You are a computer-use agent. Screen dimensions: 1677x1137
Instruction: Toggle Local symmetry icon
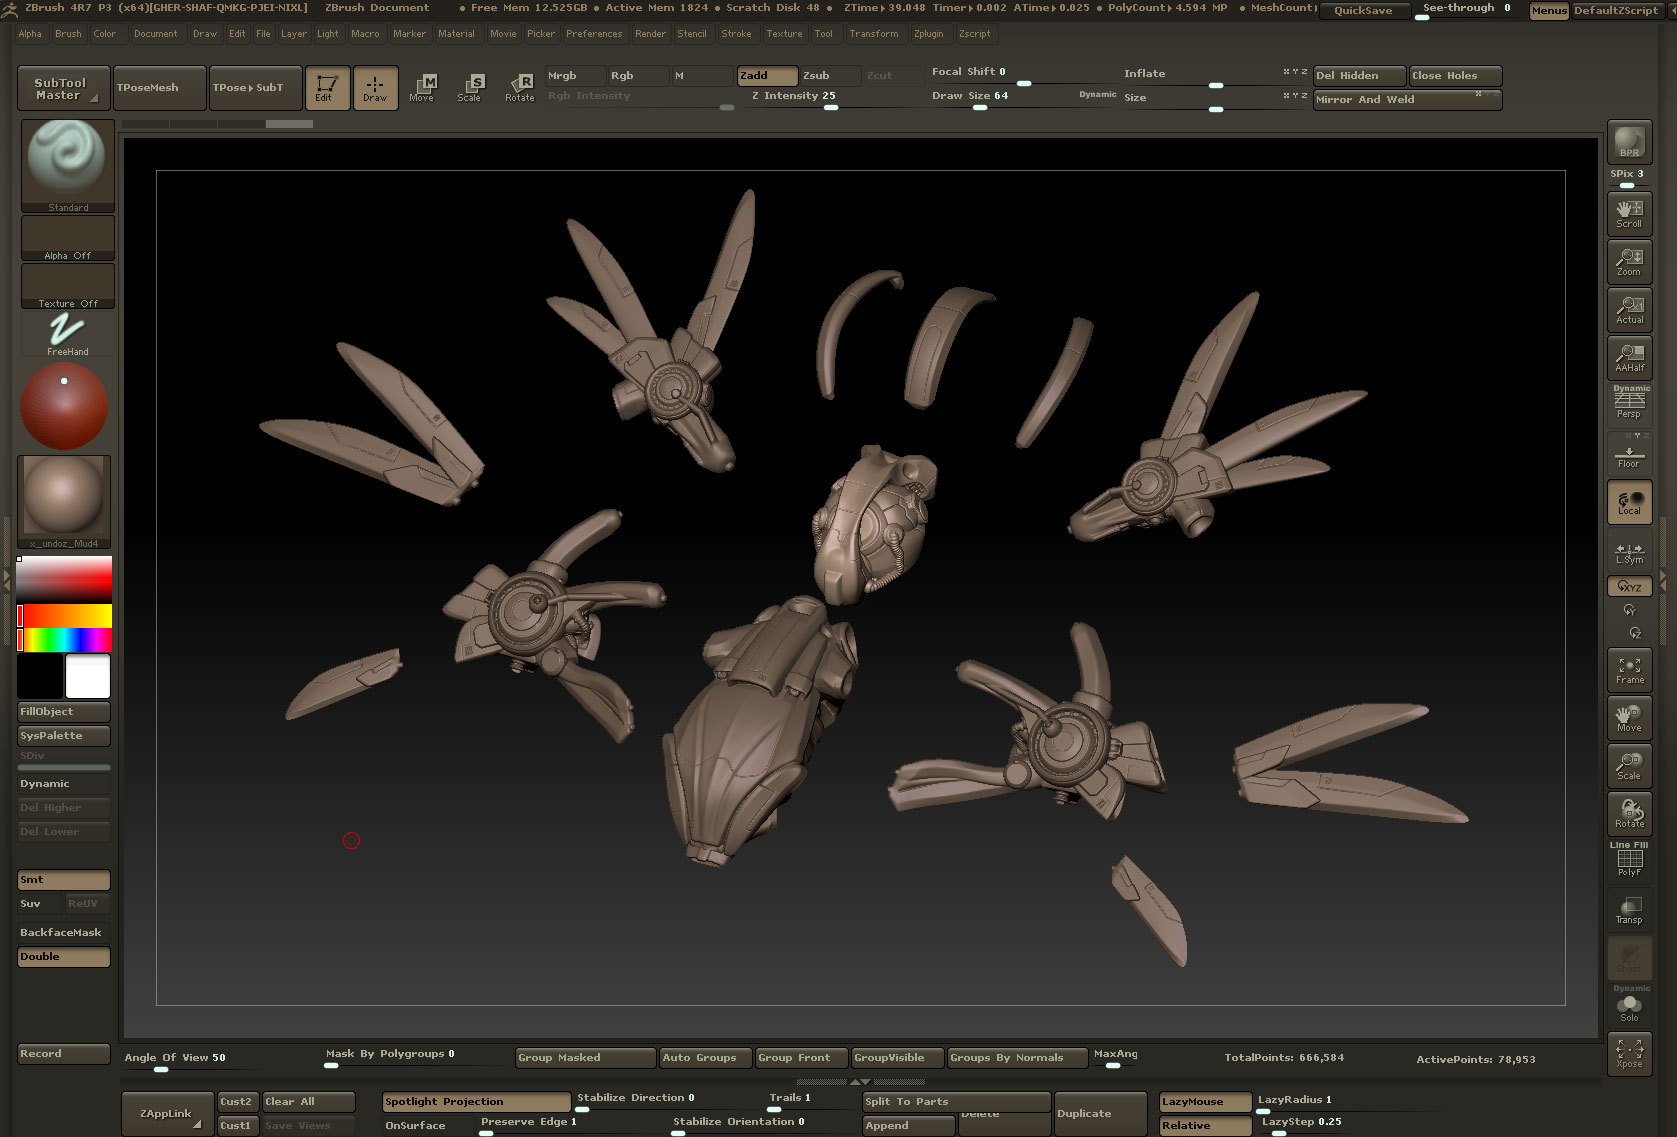click(x=1629, y=502)
